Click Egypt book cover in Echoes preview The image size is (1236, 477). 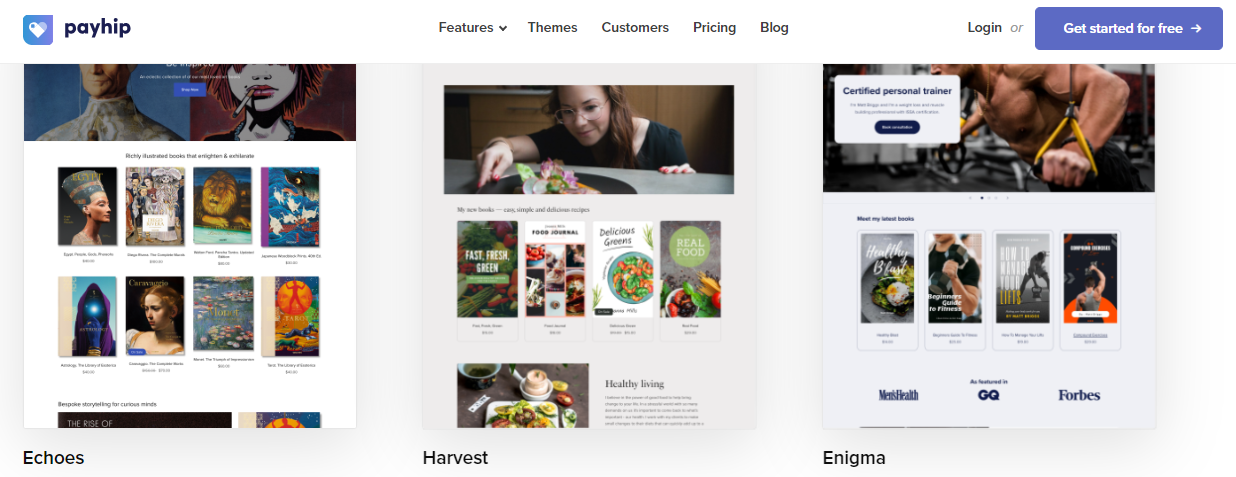87,206
